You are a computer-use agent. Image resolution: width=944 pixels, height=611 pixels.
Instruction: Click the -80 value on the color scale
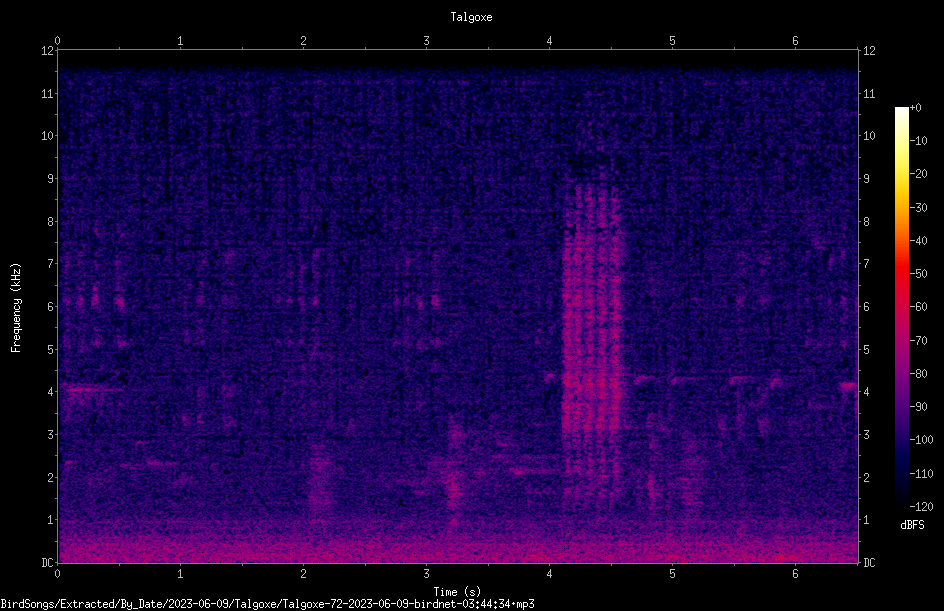pyautogui.click(x=918, y=374)
